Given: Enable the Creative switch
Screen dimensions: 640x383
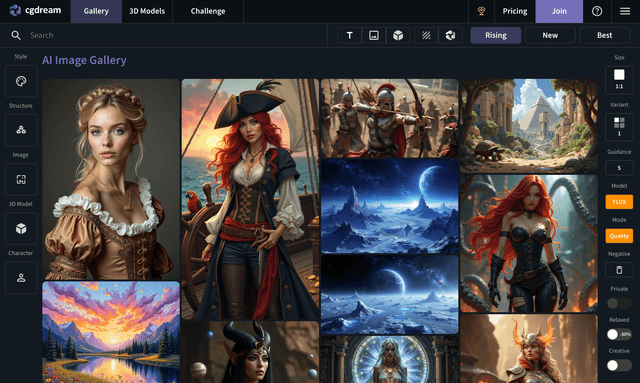Looking at the screenshot, I should 619,365.
